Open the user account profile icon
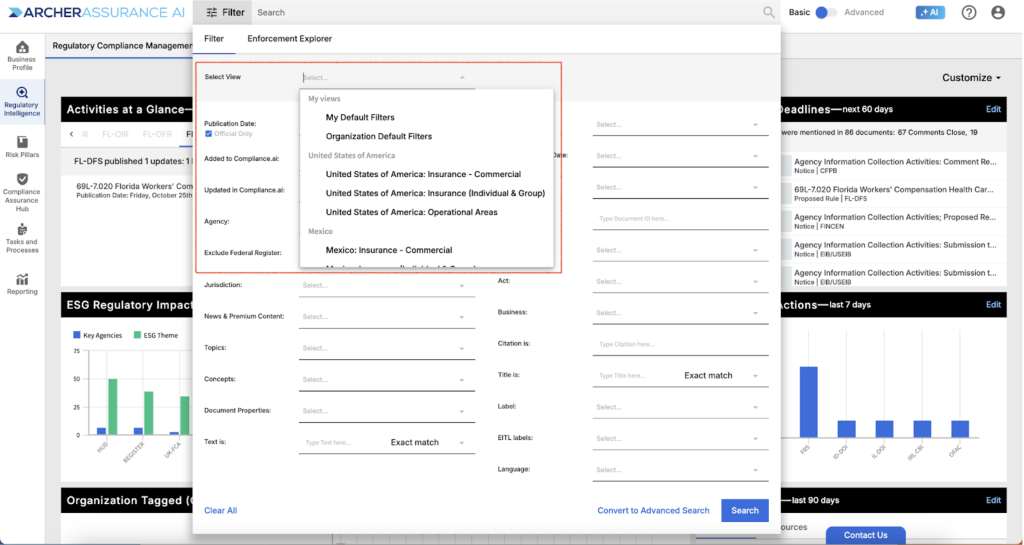 [x=998, y=12]
